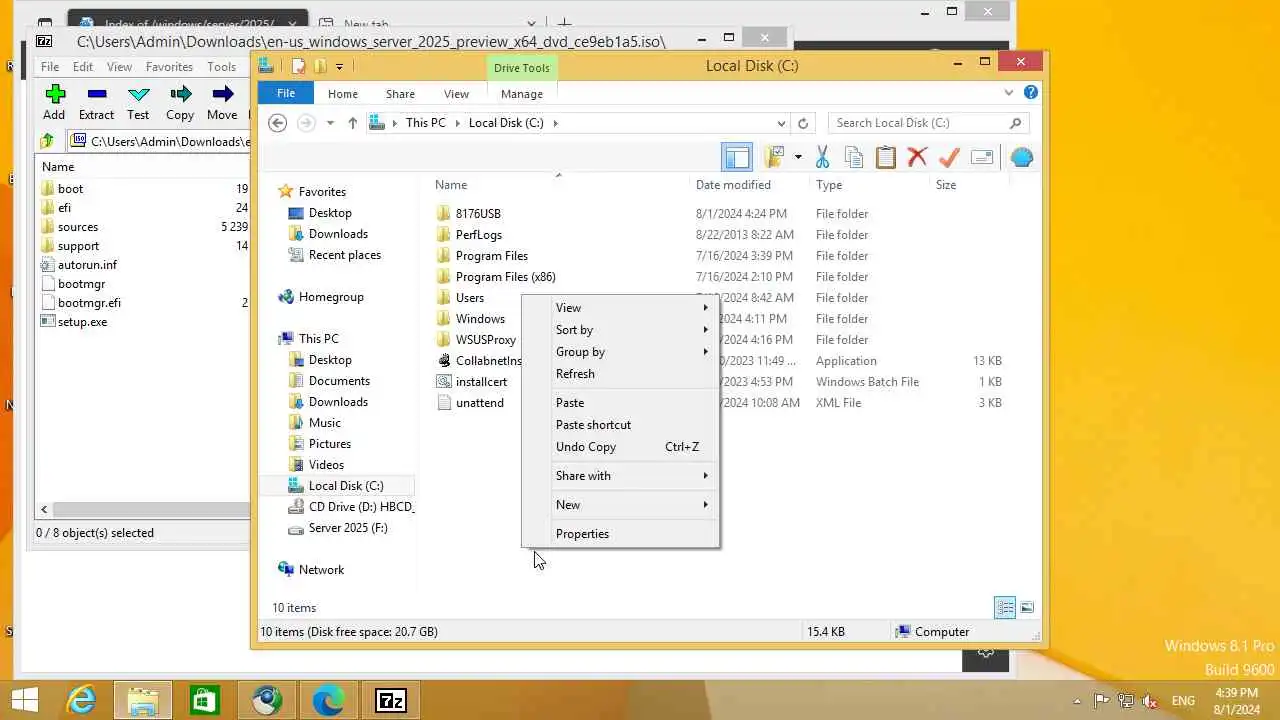
Task: Open the recent locations dropdown arrow
Action: tap(330, 123)
